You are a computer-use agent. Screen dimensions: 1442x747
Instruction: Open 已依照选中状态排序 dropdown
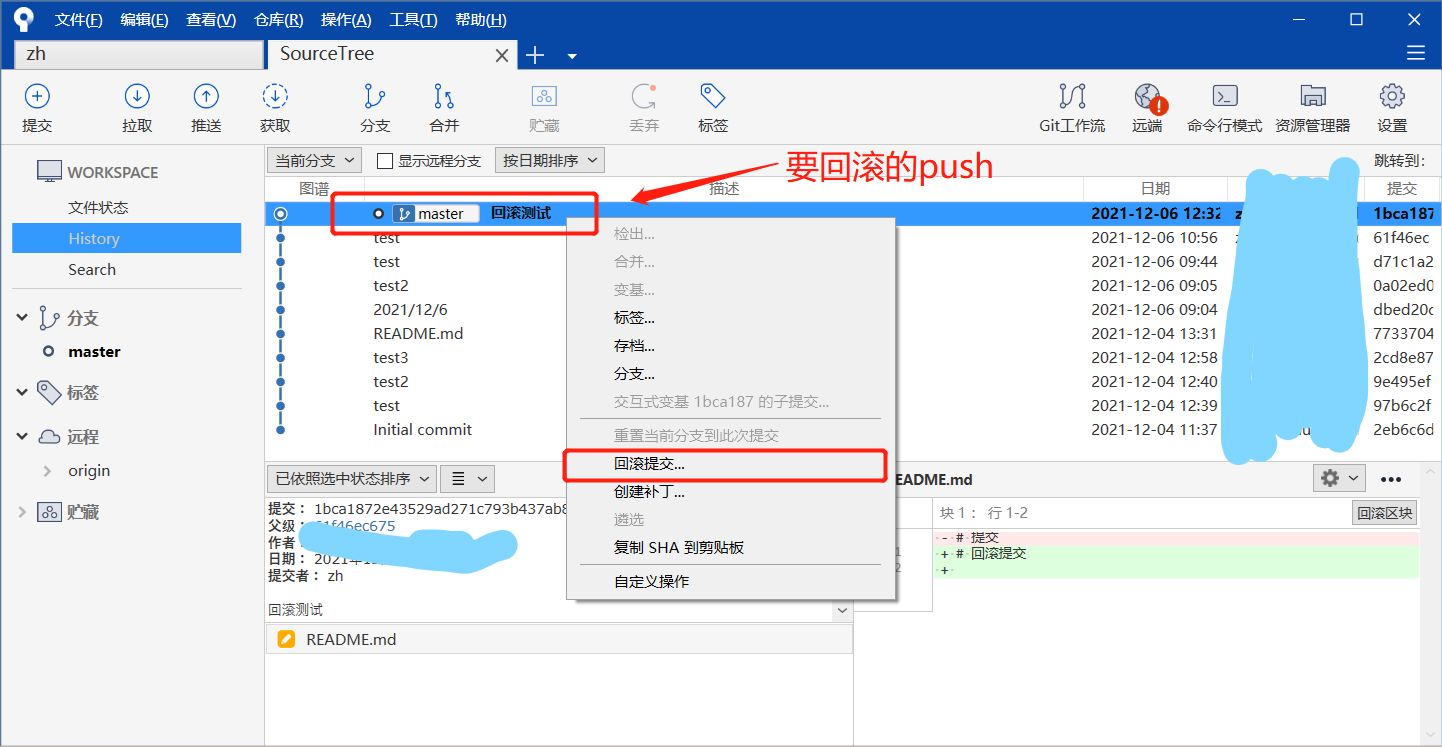coord(352,479)
